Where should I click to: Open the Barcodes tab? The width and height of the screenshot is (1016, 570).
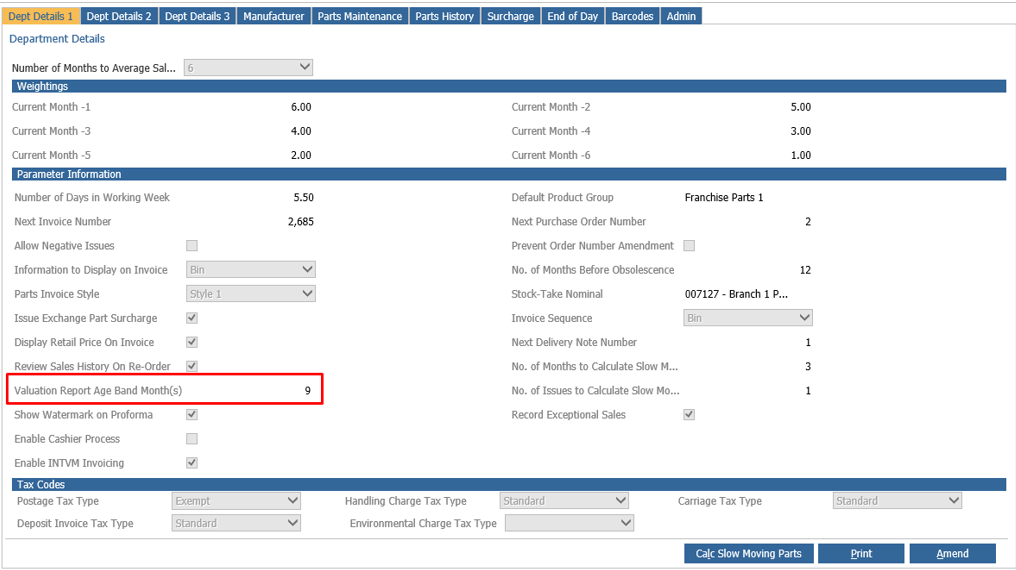[x=632, y=16]
